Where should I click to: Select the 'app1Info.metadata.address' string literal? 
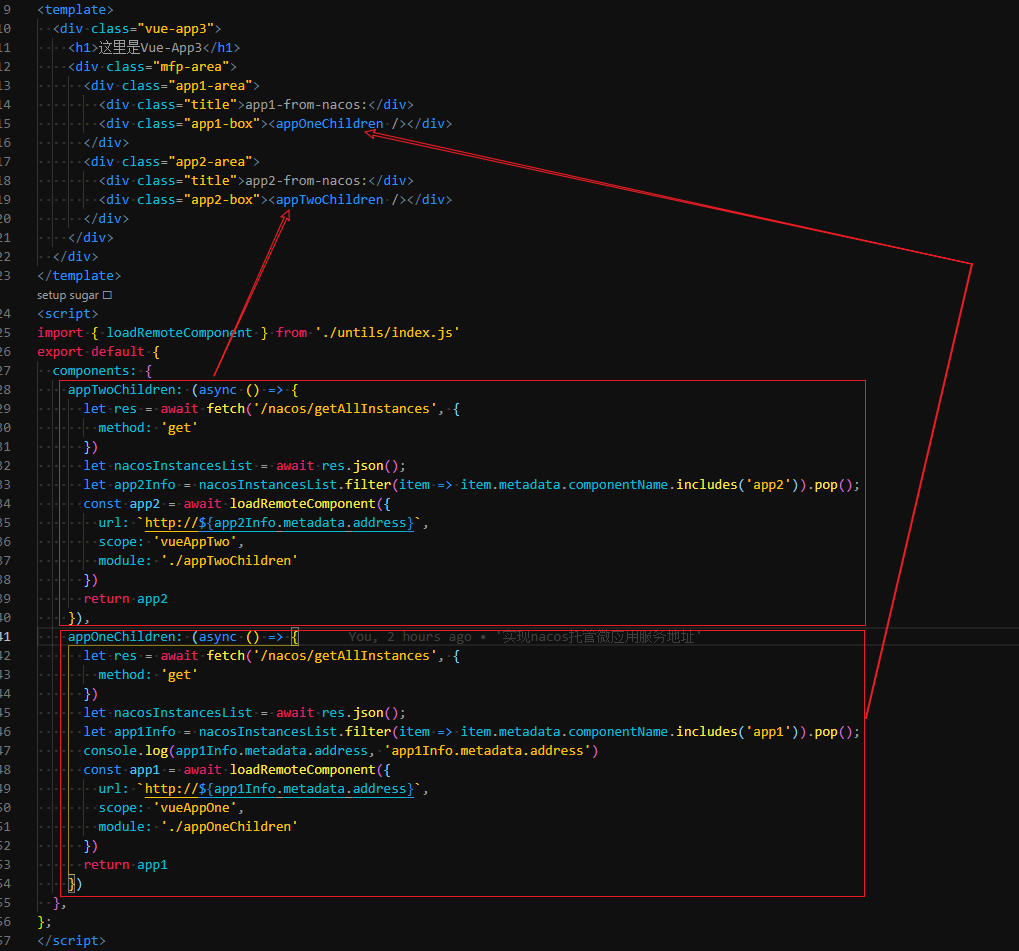click(x=487, y=751)
